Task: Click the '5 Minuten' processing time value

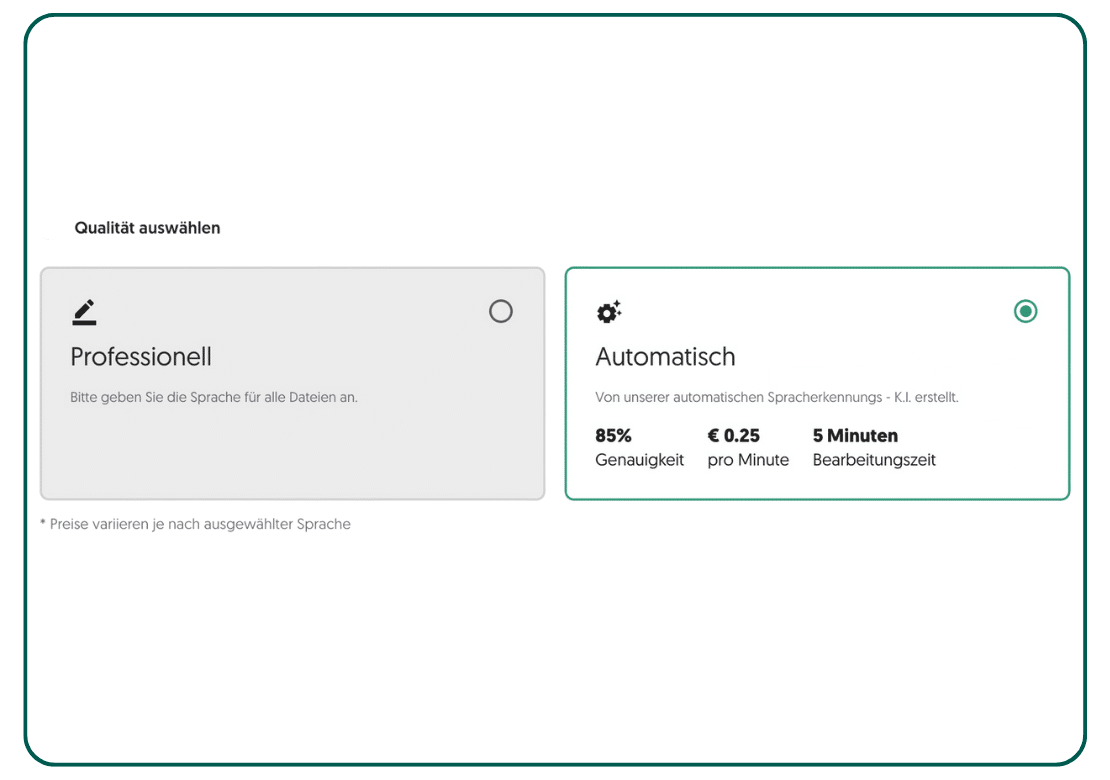Action: (x=855, y=436)
